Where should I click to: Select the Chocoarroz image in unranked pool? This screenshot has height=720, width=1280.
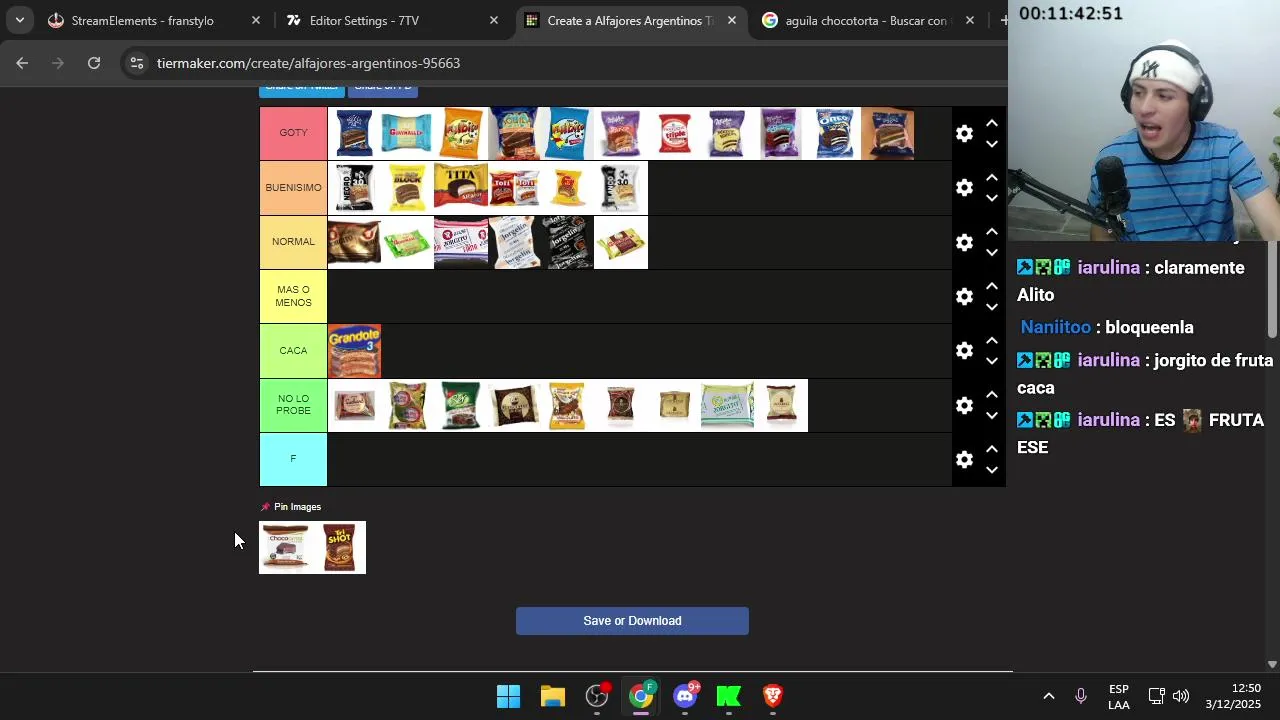pyautogui.click(x=286, y=548)
